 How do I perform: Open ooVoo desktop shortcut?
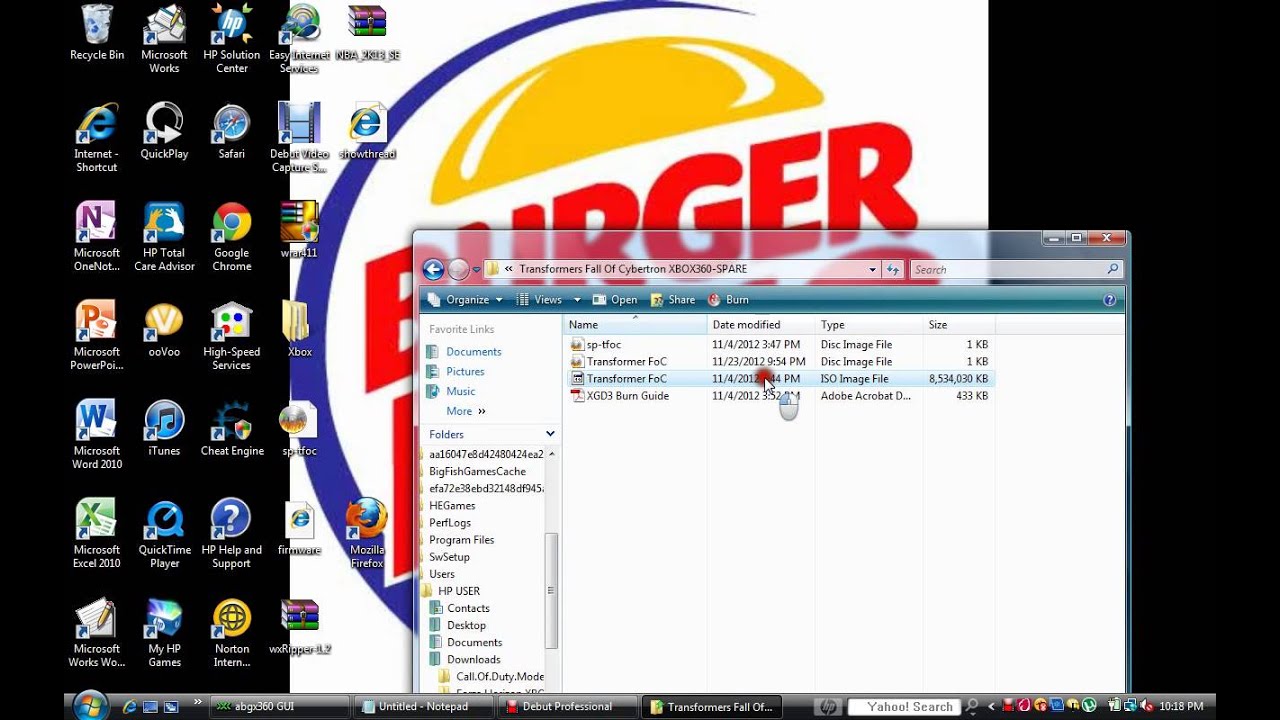pos(164,330)
